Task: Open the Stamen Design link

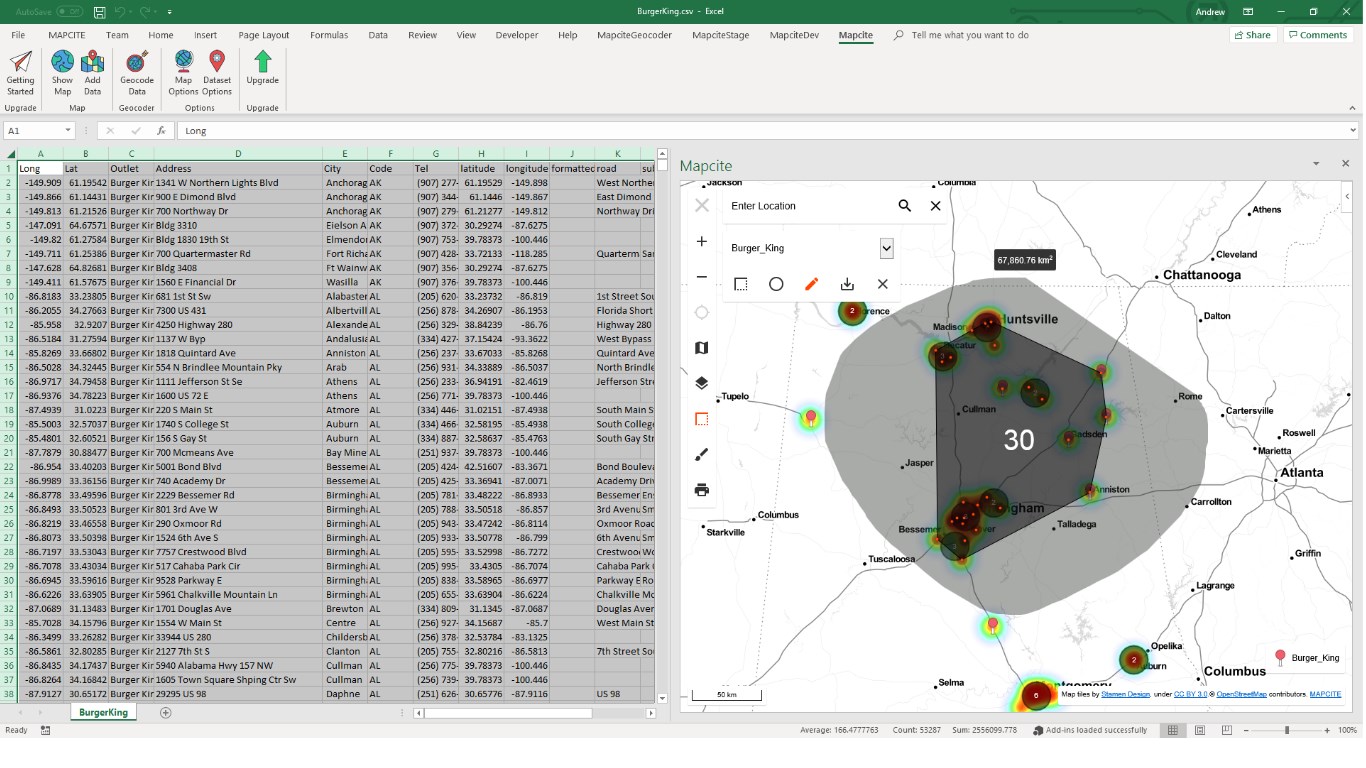Action: [x=1126, y=694]
